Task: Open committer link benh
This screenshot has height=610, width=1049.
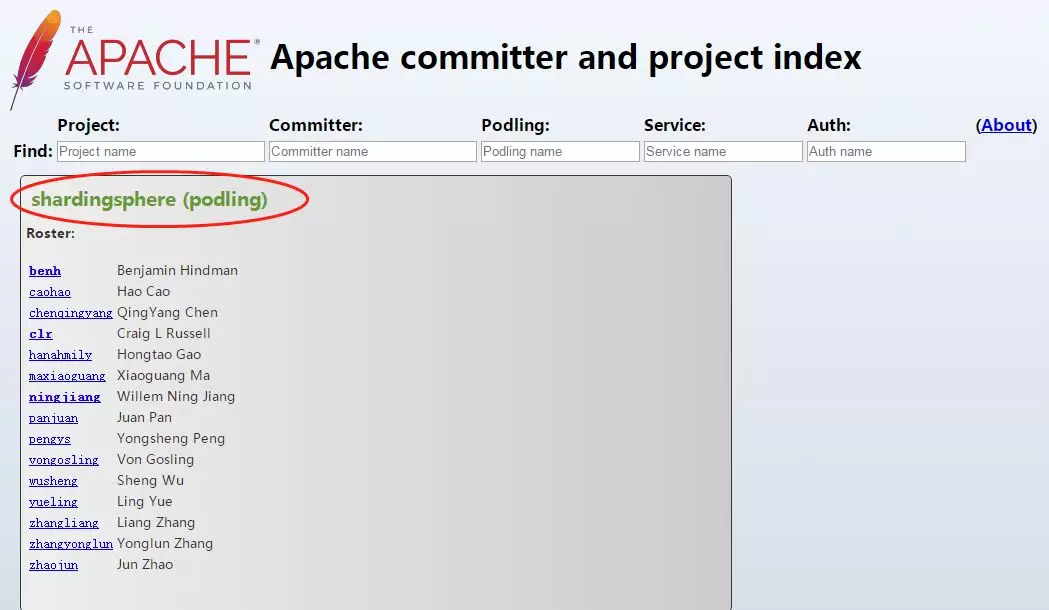Action: tap(45, 271)
